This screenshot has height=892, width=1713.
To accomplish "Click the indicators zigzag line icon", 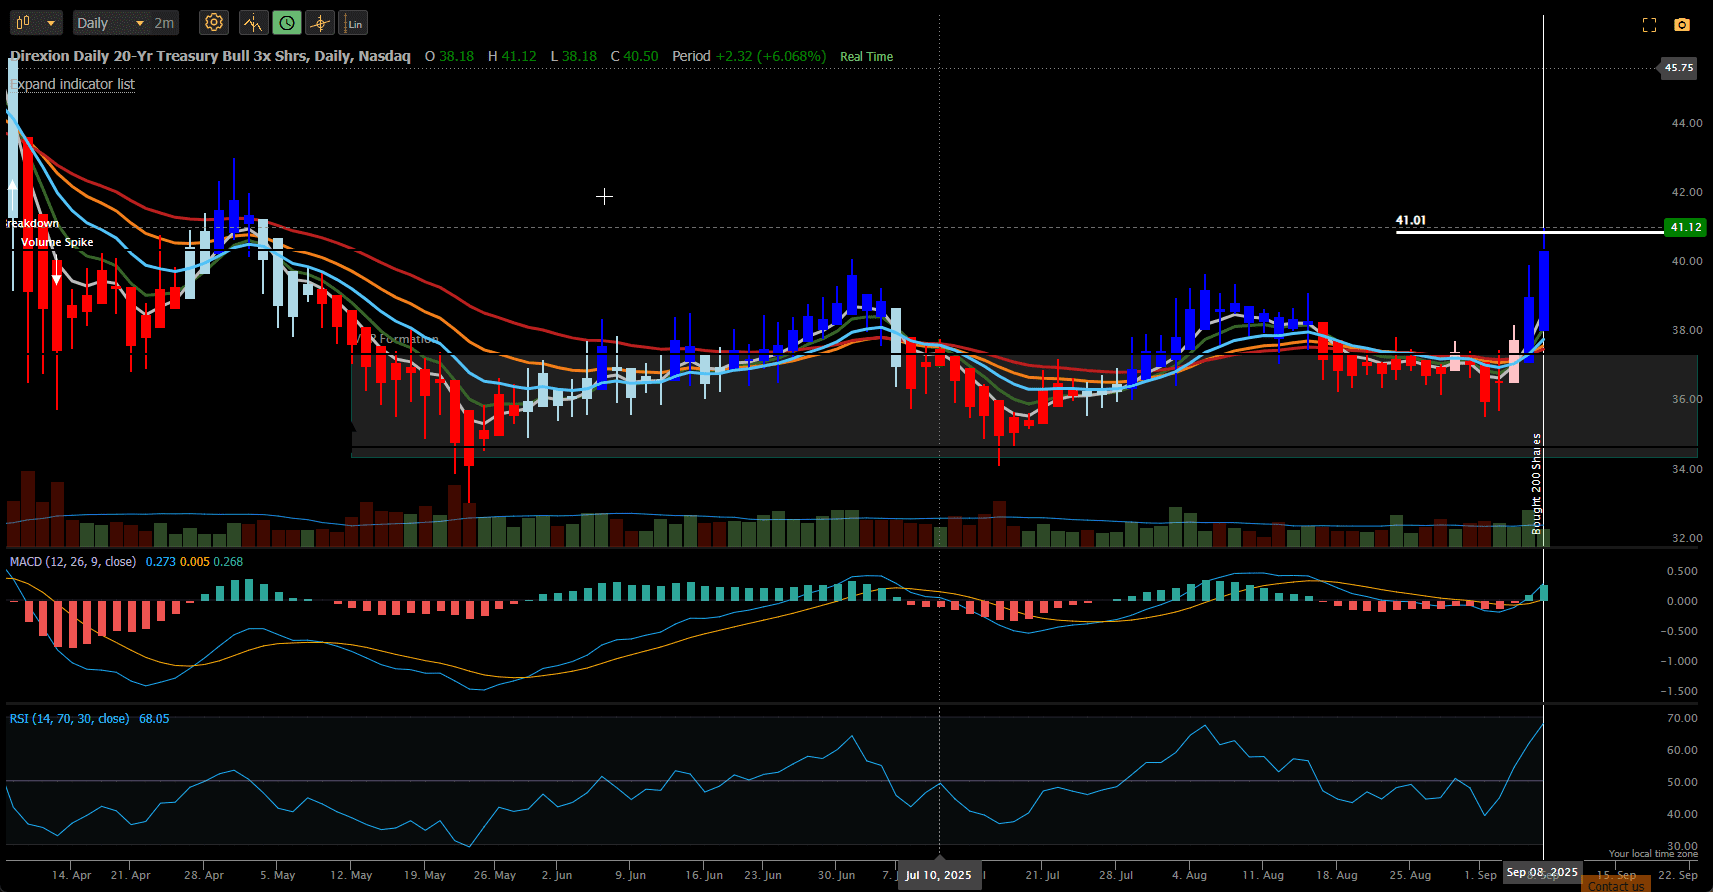I will [253, 23].
